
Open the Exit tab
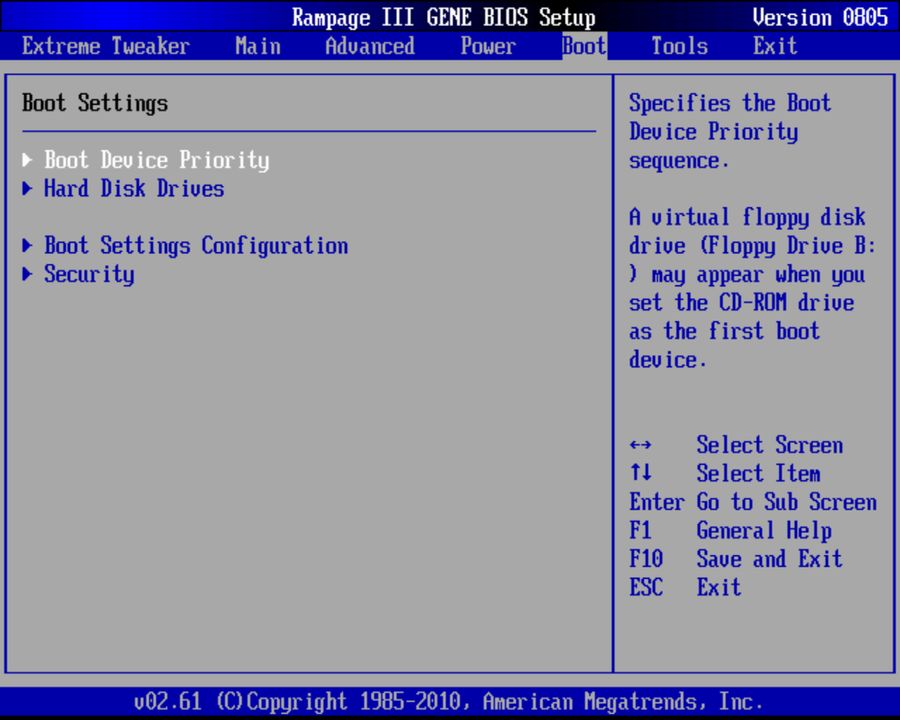[x=775, y=46]
